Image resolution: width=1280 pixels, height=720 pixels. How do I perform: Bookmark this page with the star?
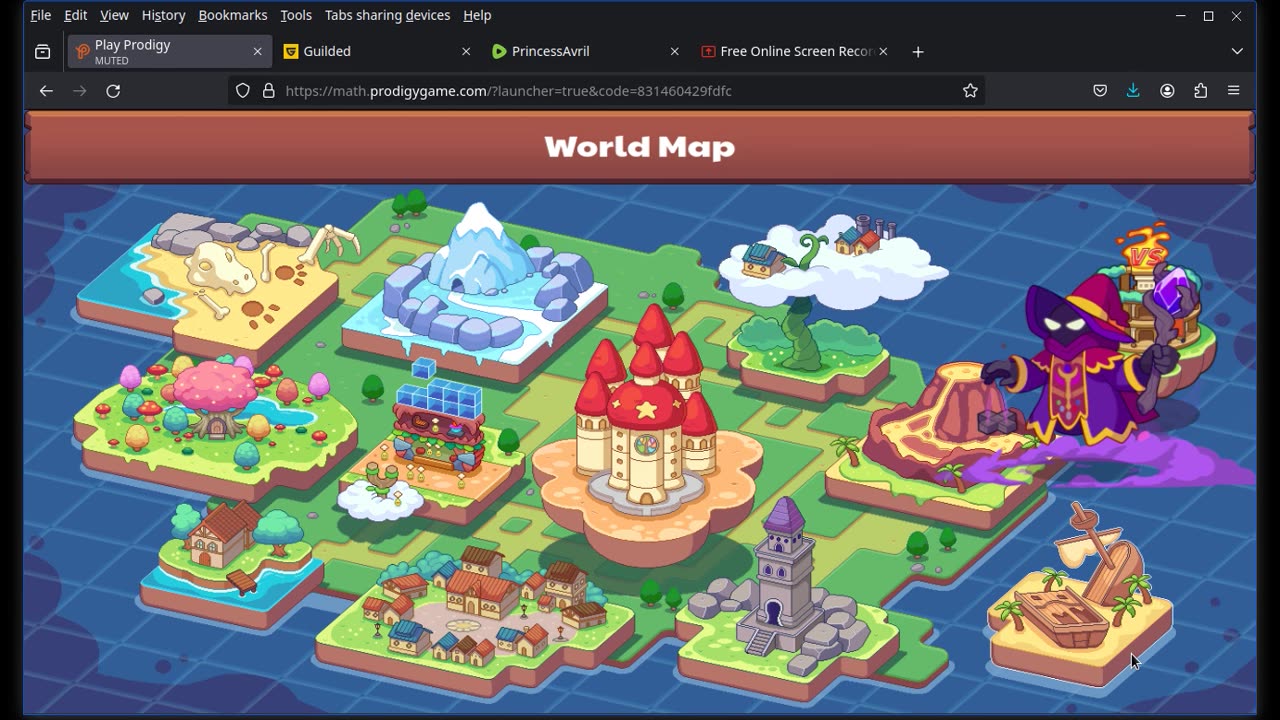coord(970,91)
